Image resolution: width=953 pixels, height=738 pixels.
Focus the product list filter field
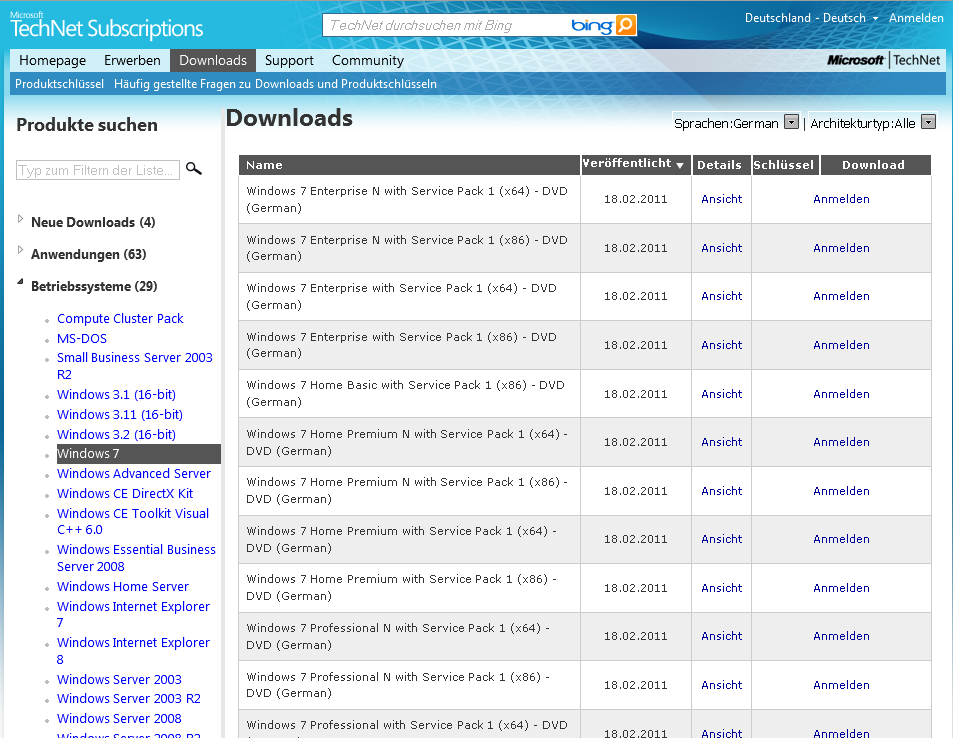coord(98,170)
